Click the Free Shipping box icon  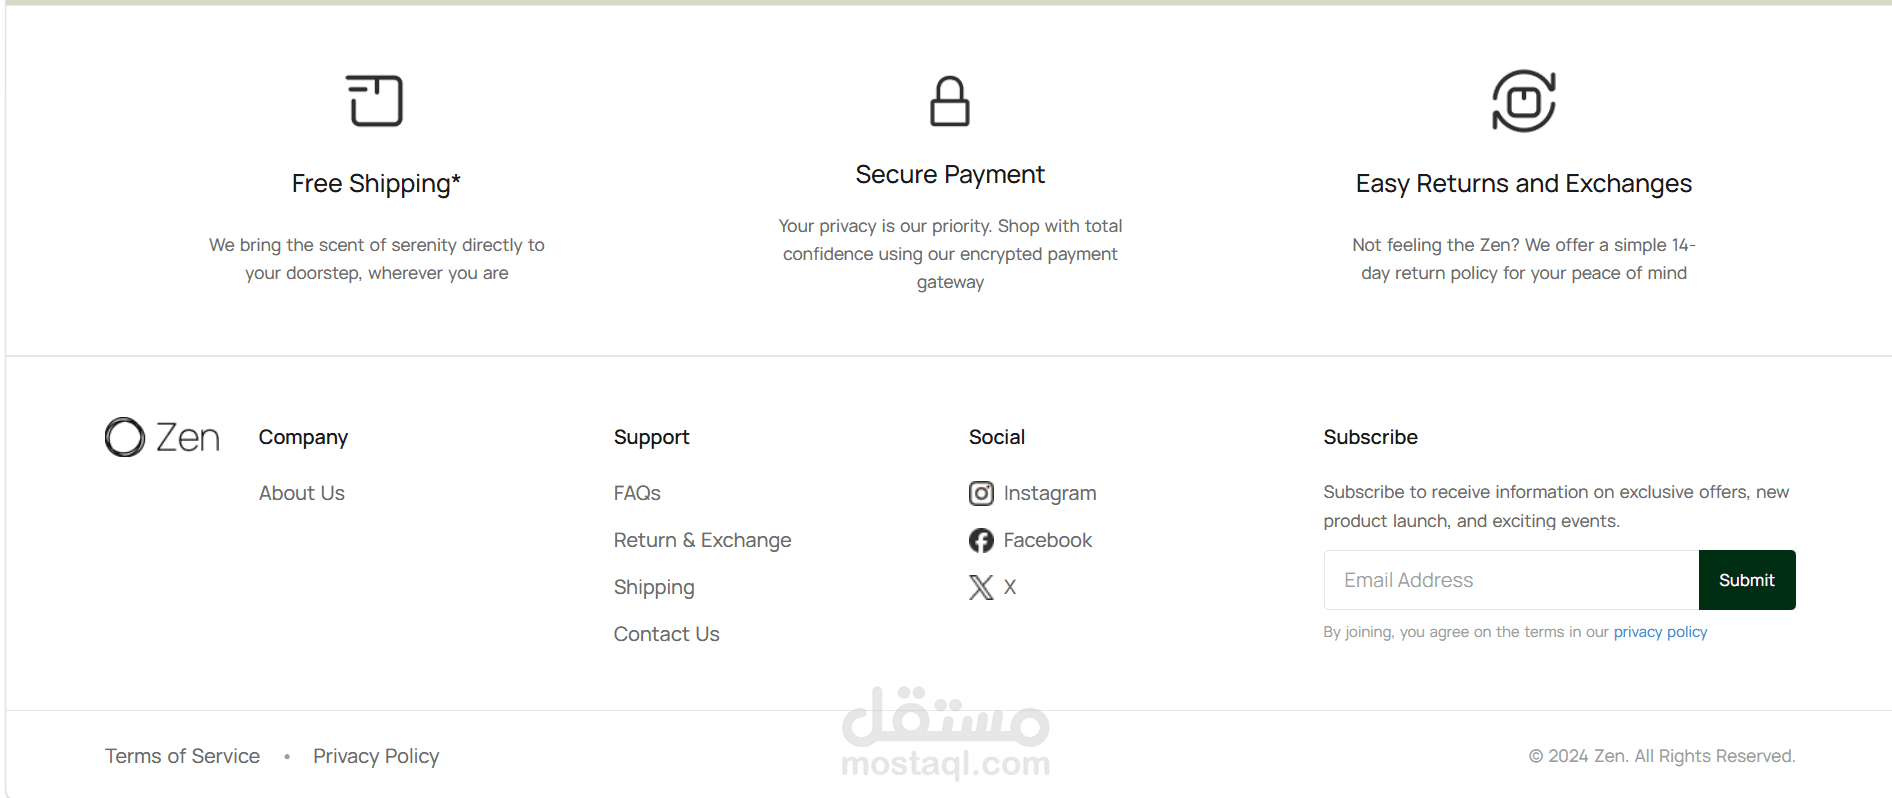pyautogui.click(x=376, y=101)
